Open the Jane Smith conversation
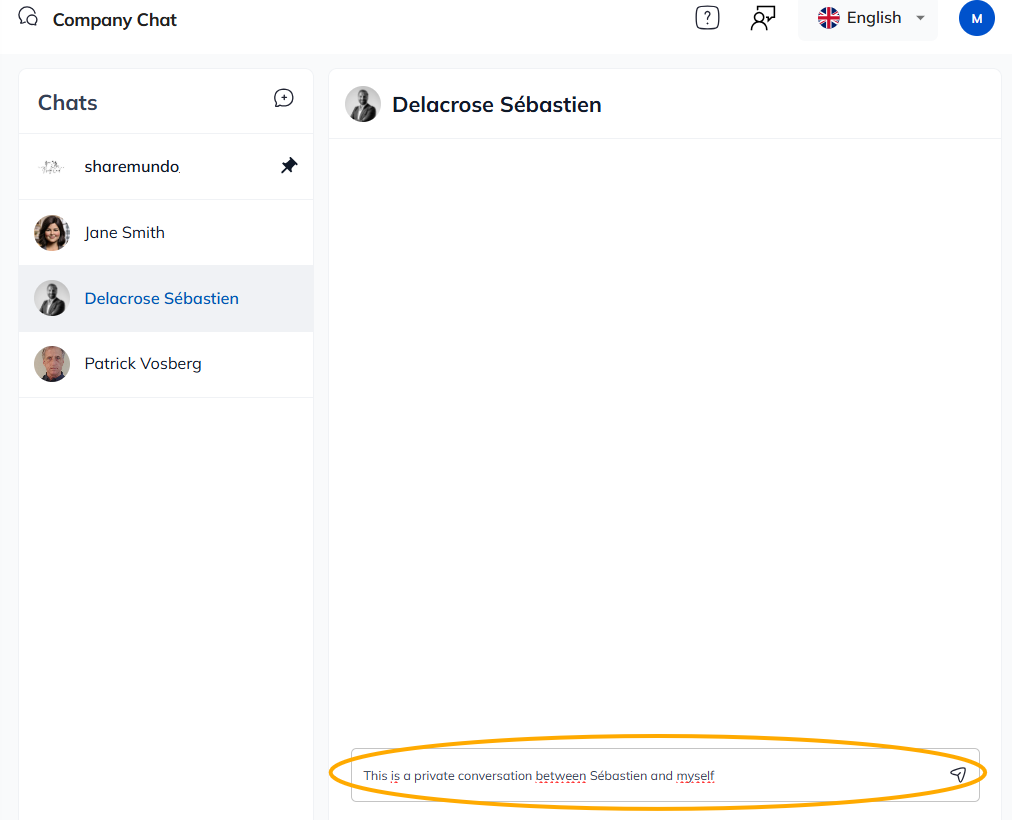 125,233
